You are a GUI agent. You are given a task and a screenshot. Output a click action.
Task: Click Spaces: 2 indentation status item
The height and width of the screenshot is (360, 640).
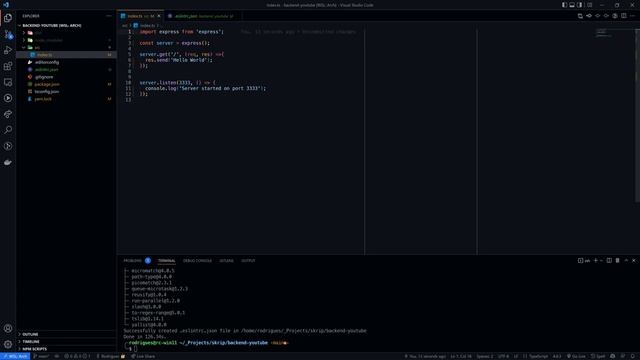[485, 356]
